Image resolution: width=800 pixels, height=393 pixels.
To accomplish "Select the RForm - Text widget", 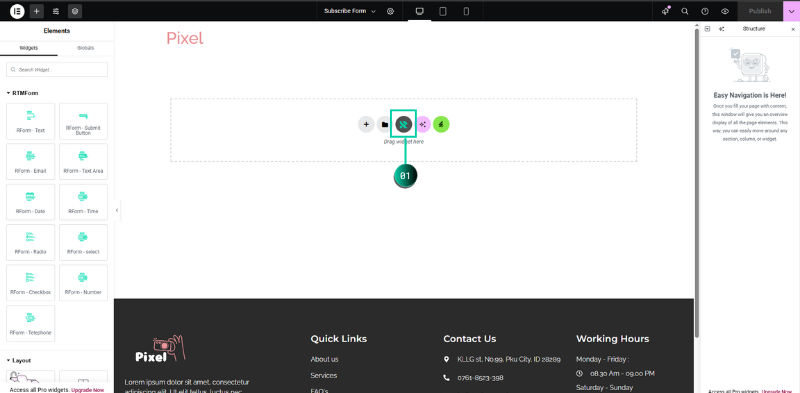I will pos(31,121).
